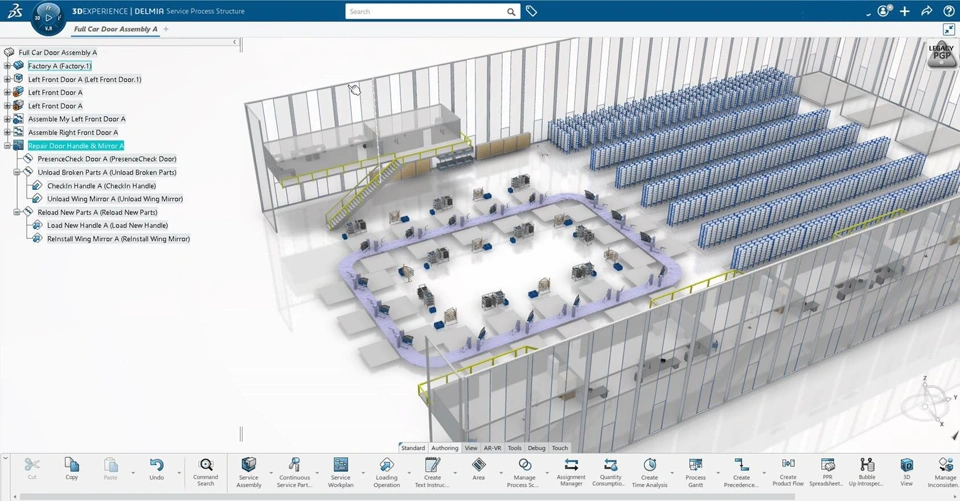Image resolution: width=960 pixels, height=501 pixels.
Task: Switch to the AR-VR toolbar tab
Action: [492, 448]
